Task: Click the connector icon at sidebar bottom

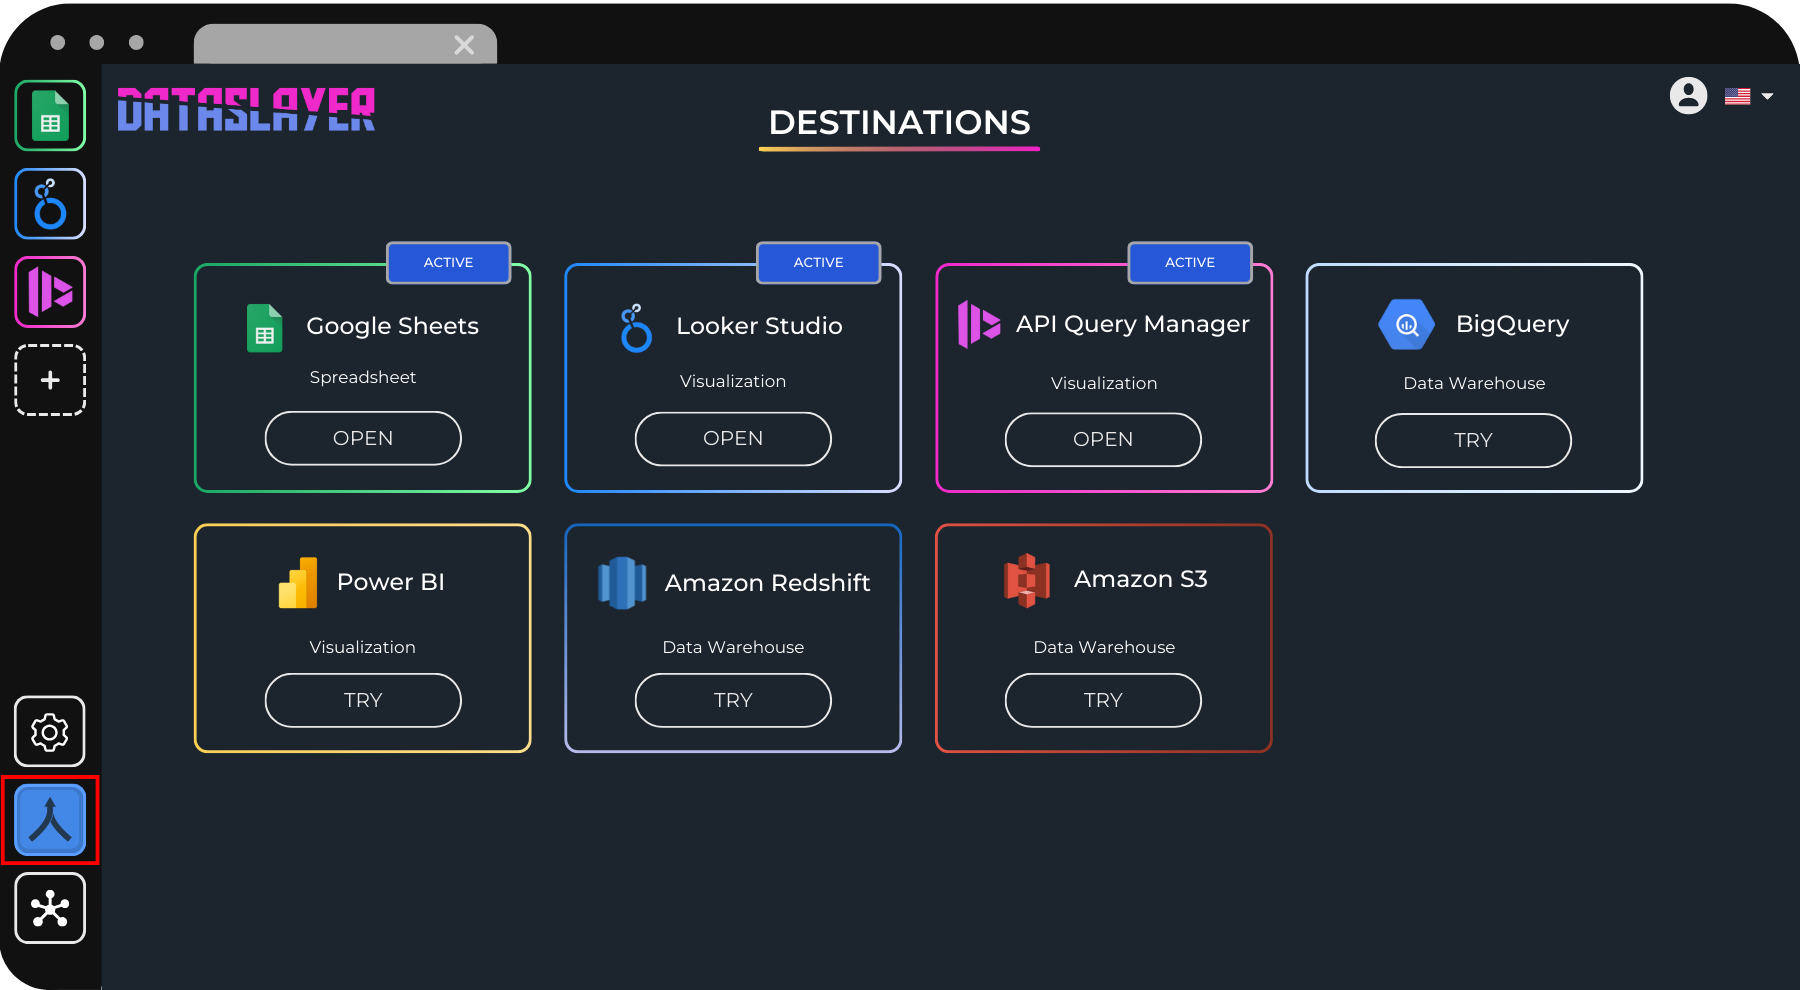Action: [x=49, y=908]
